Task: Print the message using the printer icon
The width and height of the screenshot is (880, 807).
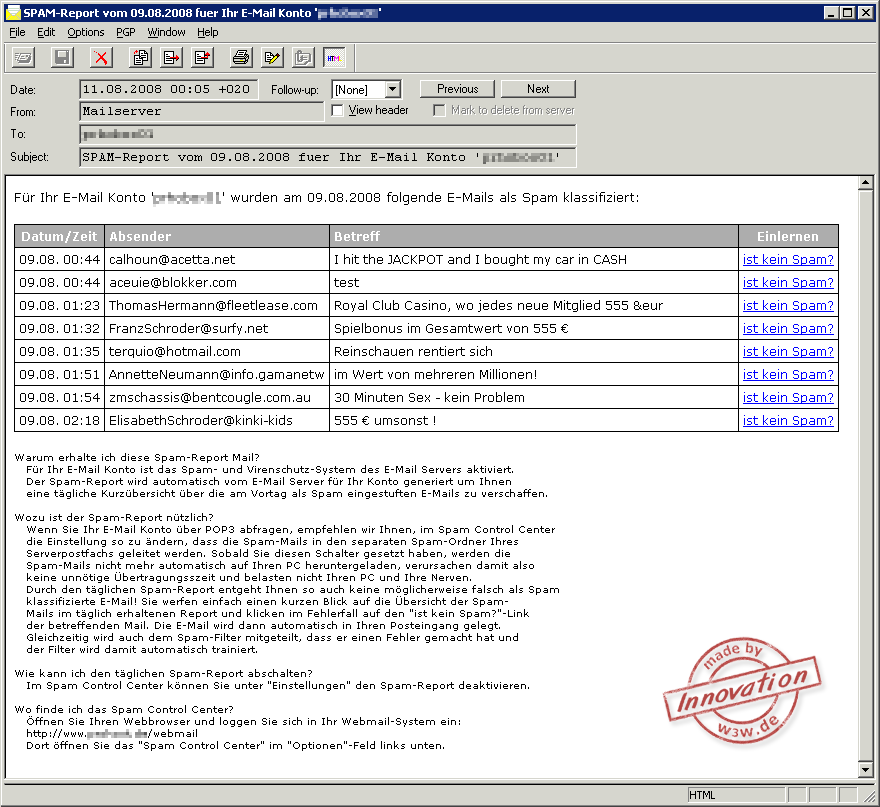Action: pyautogui.click(x=241, y=57)
